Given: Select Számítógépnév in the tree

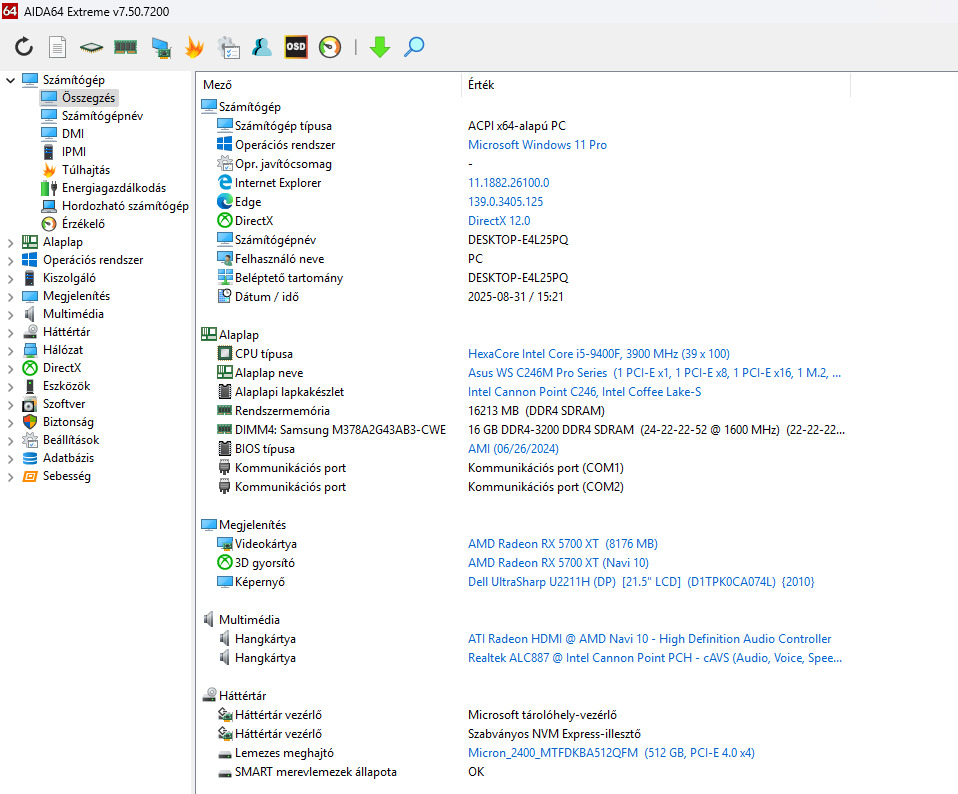Looking at the screenshot, I should [x=102, y=115].
